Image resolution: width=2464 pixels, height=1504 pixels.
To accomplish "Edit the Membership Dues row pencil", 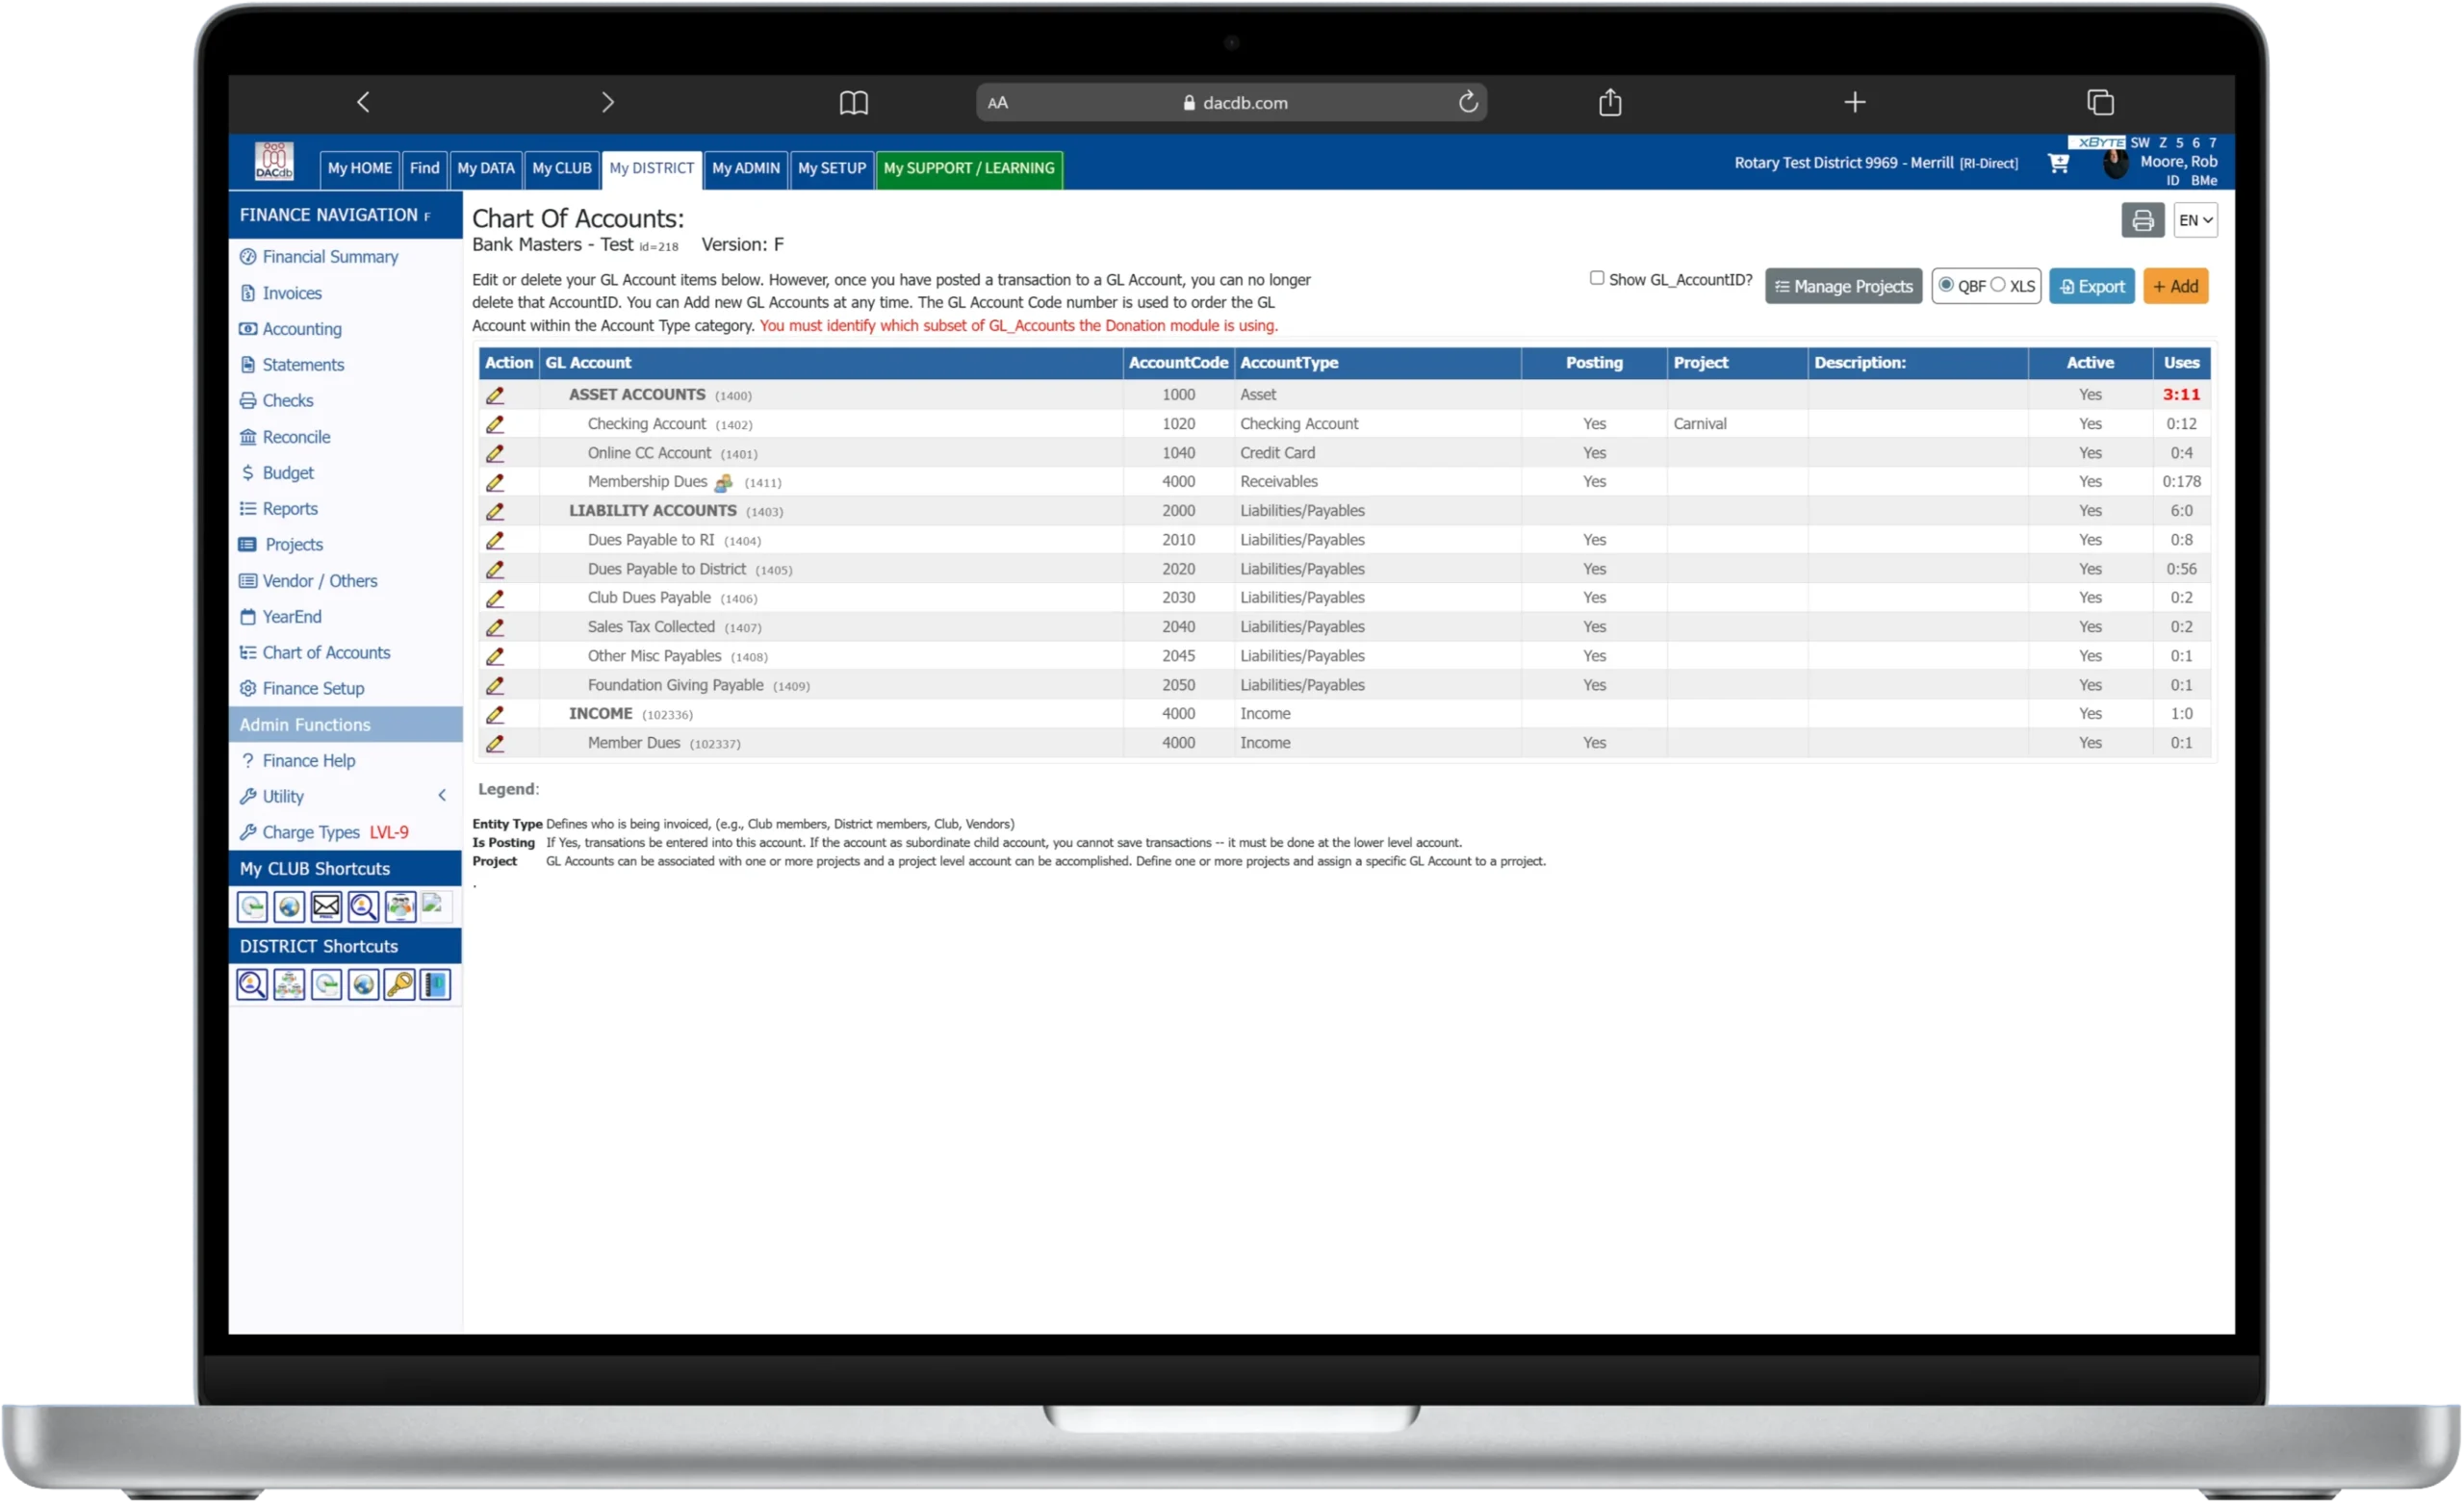I will click(495, 482).
